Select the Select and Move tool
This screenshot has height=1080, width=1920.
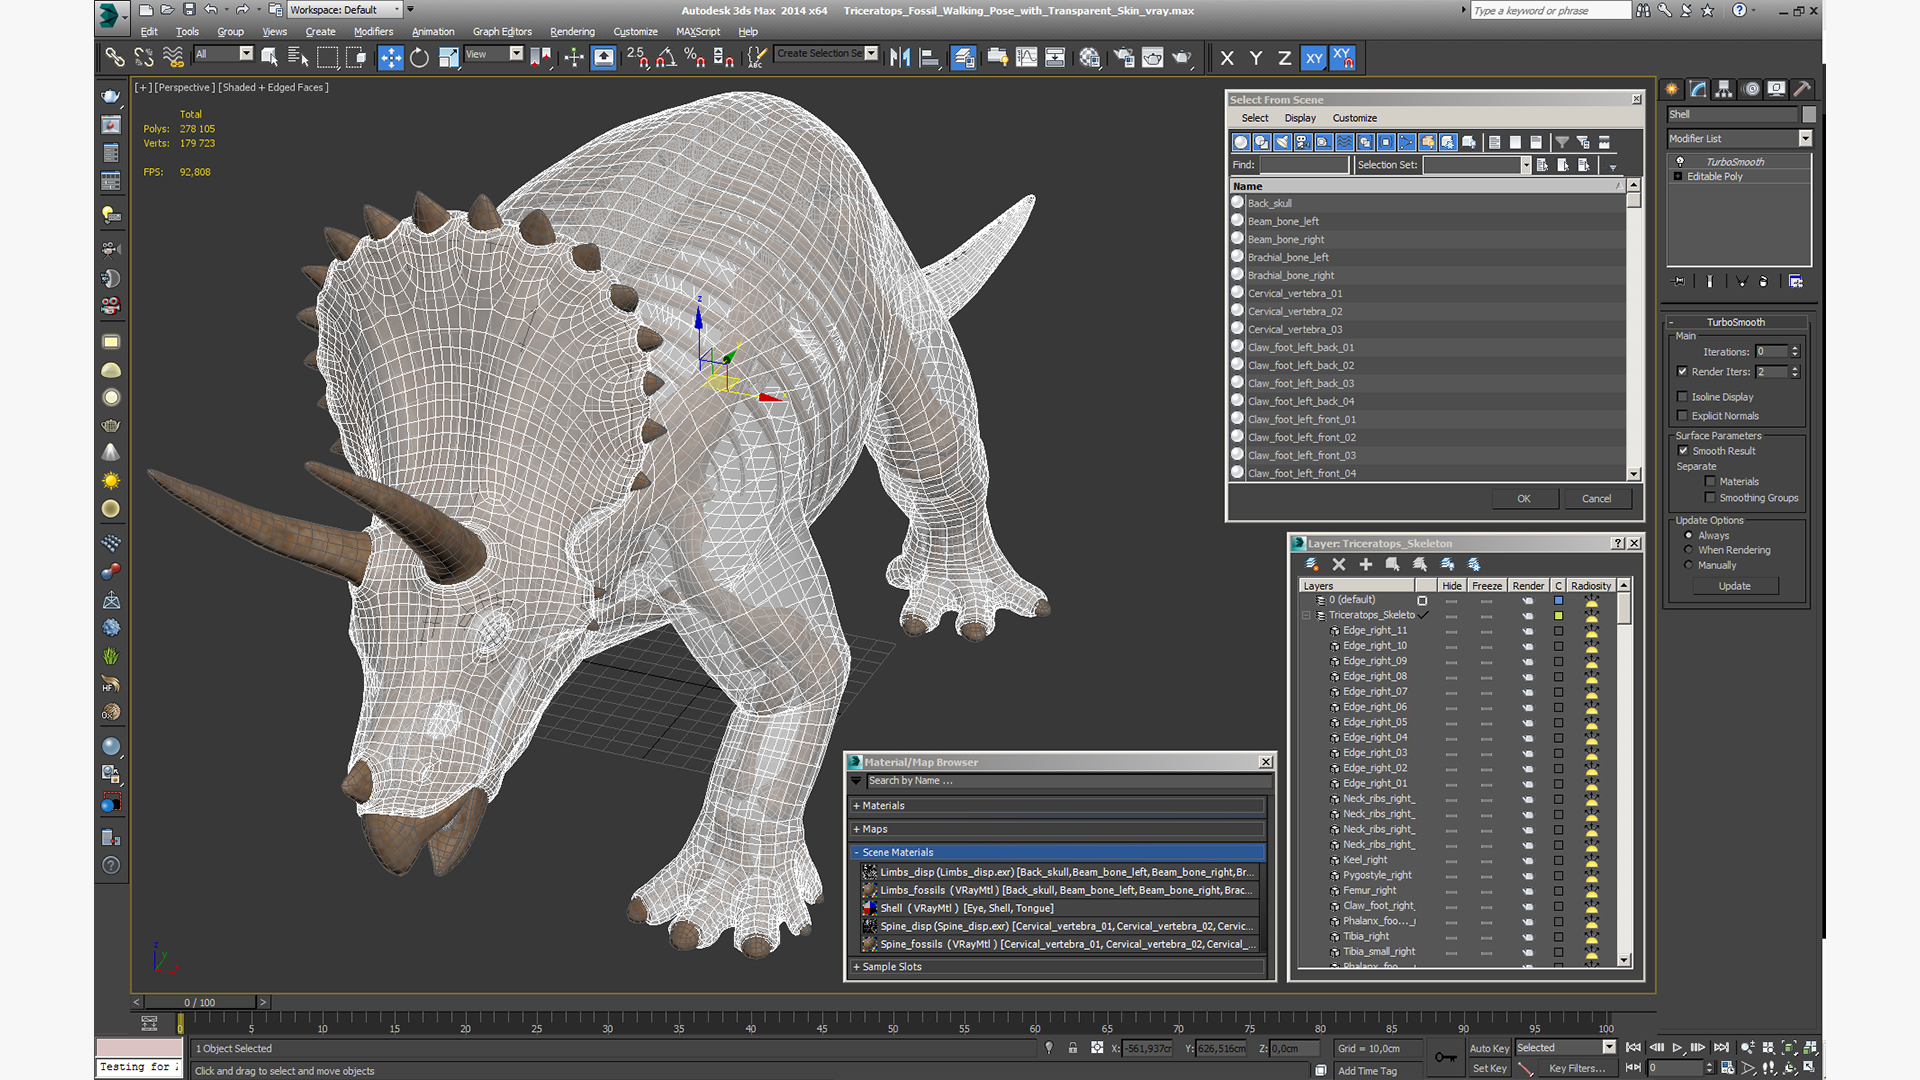391,58
